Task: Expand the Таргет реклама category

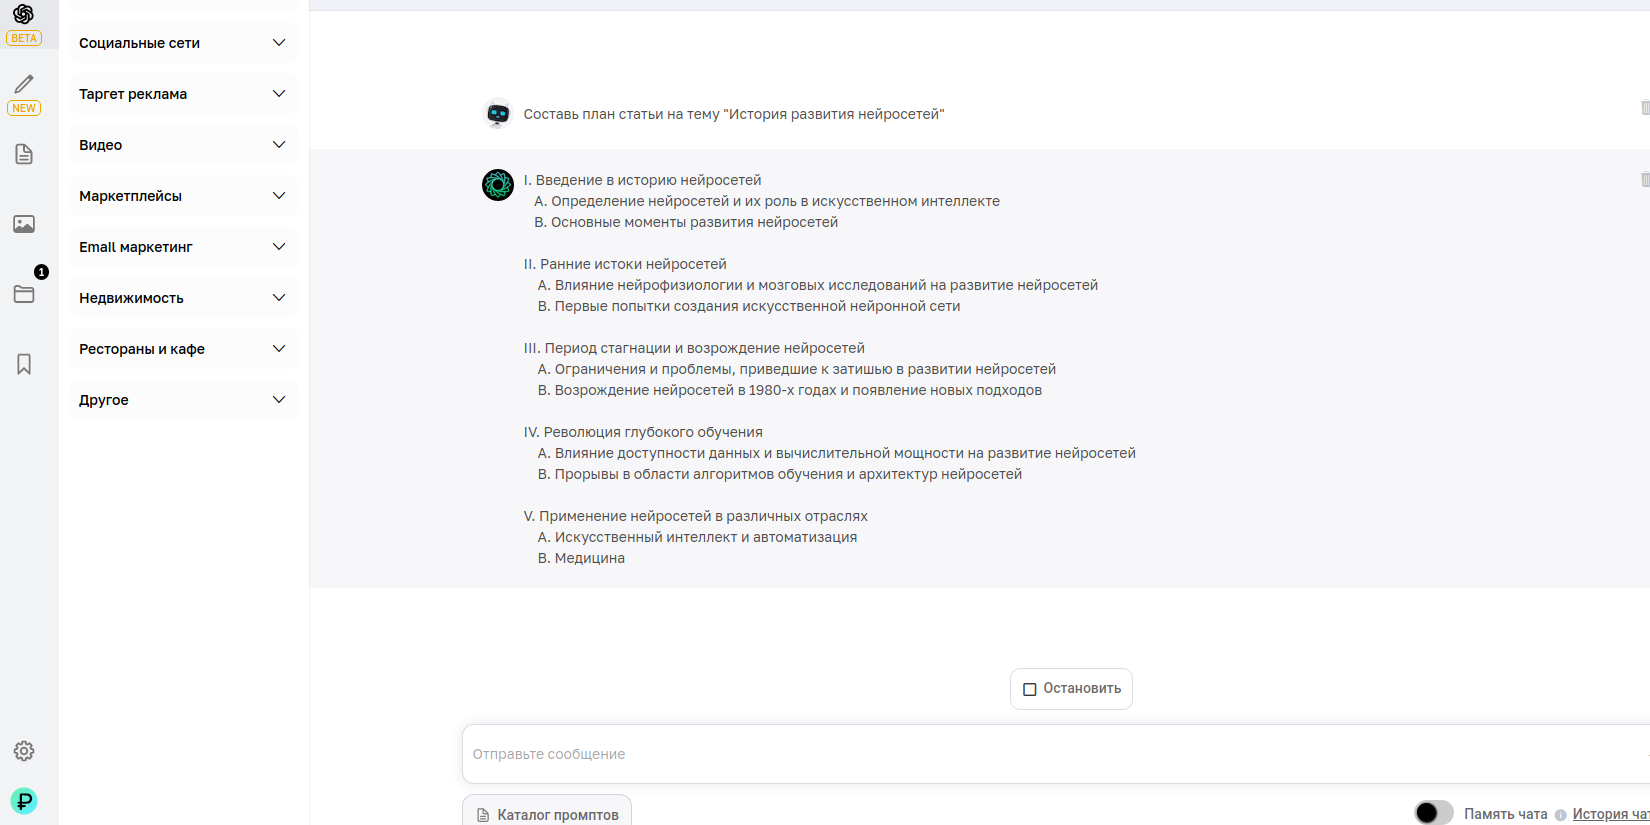Action: click(184, 94)
